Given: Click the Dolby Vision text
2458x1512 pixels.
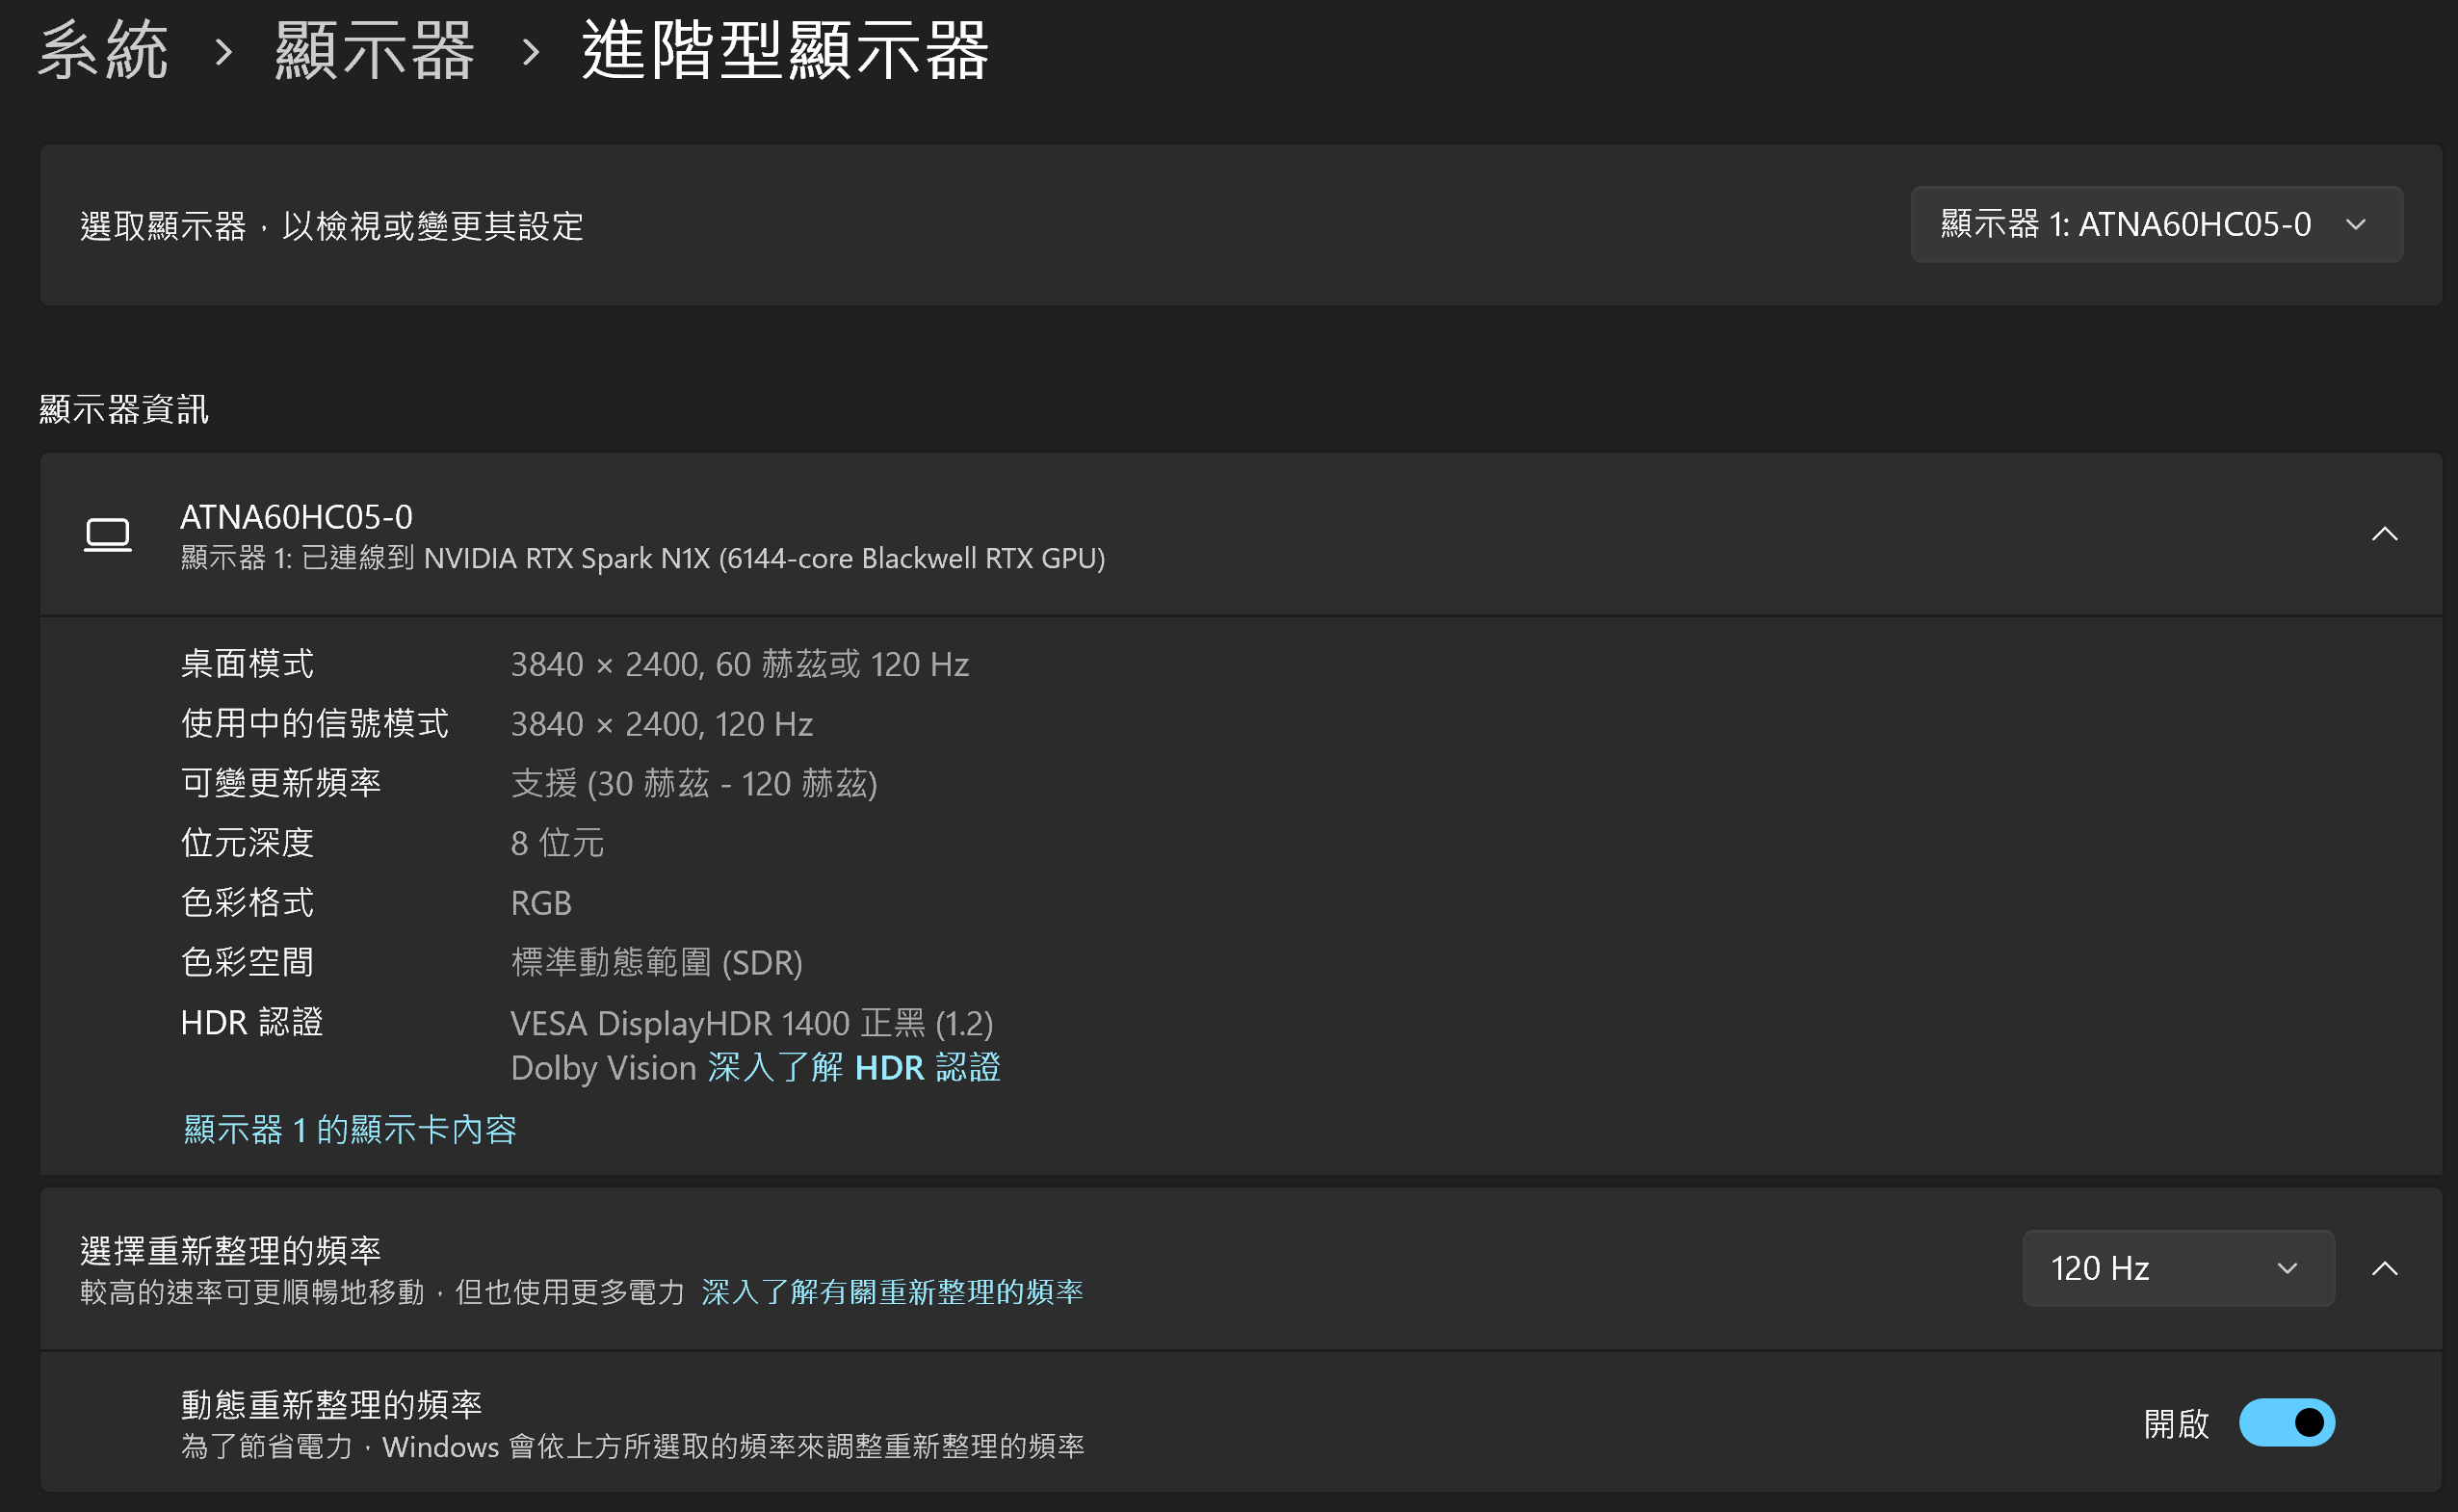Looking at the screenshot, I should 604,1068.
